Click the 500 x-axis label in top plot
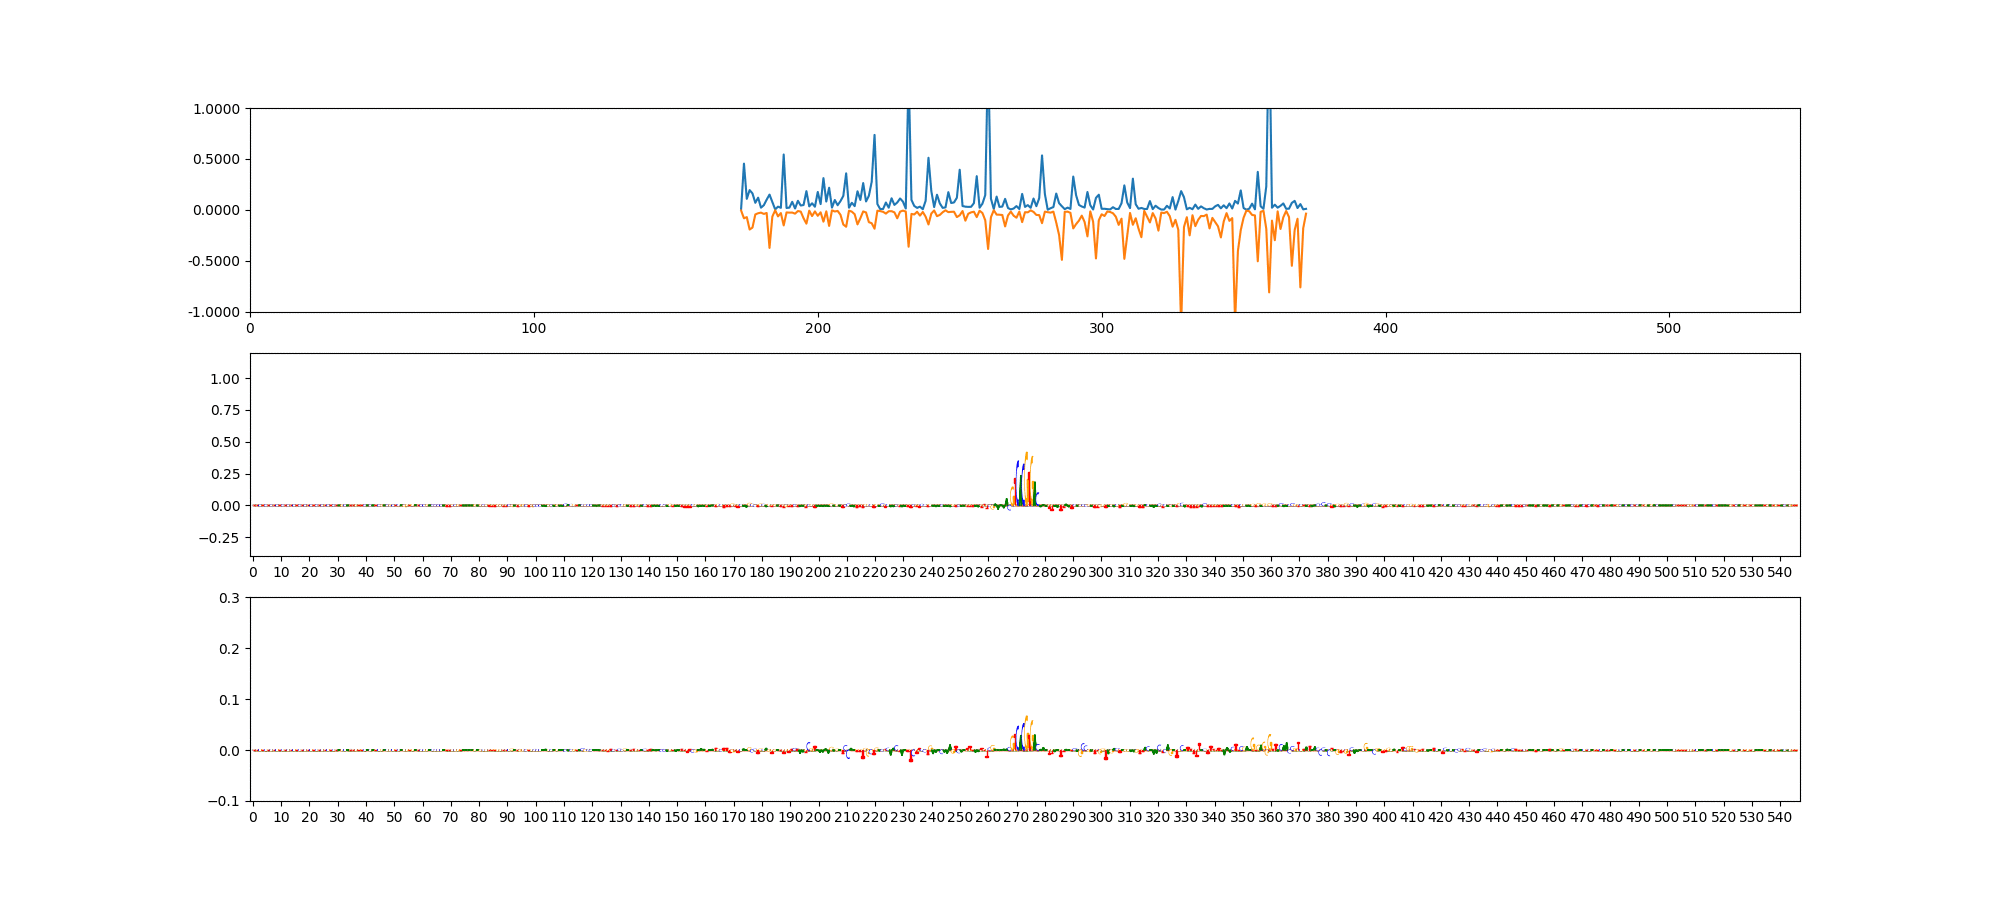This screenshot has height=900, width=2000. pyautogui.click(x=1668, y=328)
